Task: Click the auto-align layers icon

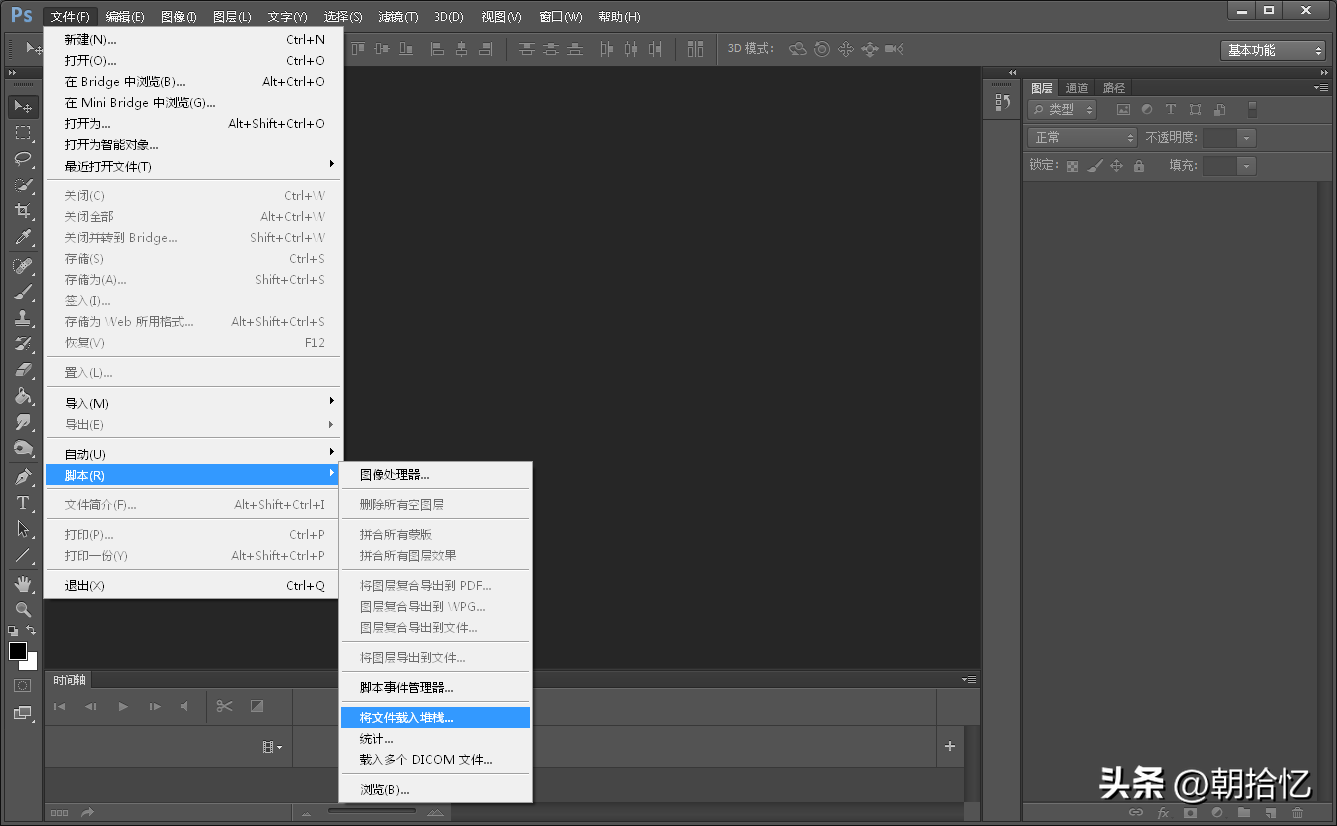Action: click(x=695, y=49)
